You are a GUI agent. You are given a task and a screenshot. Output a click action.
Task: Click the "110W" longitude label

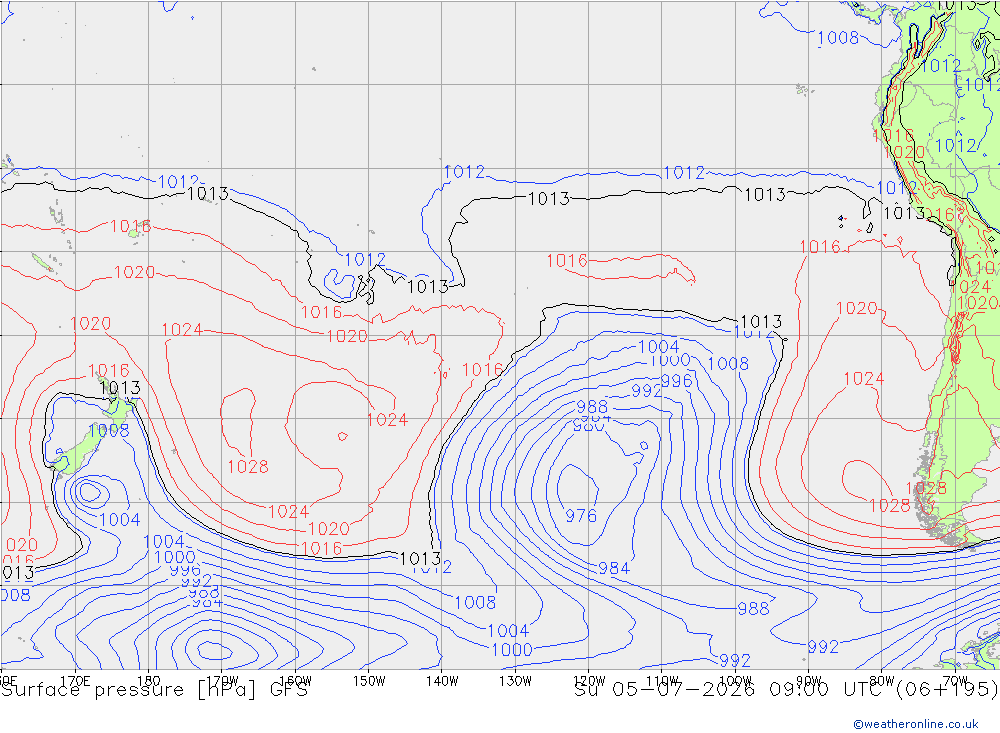pos(662,681)
